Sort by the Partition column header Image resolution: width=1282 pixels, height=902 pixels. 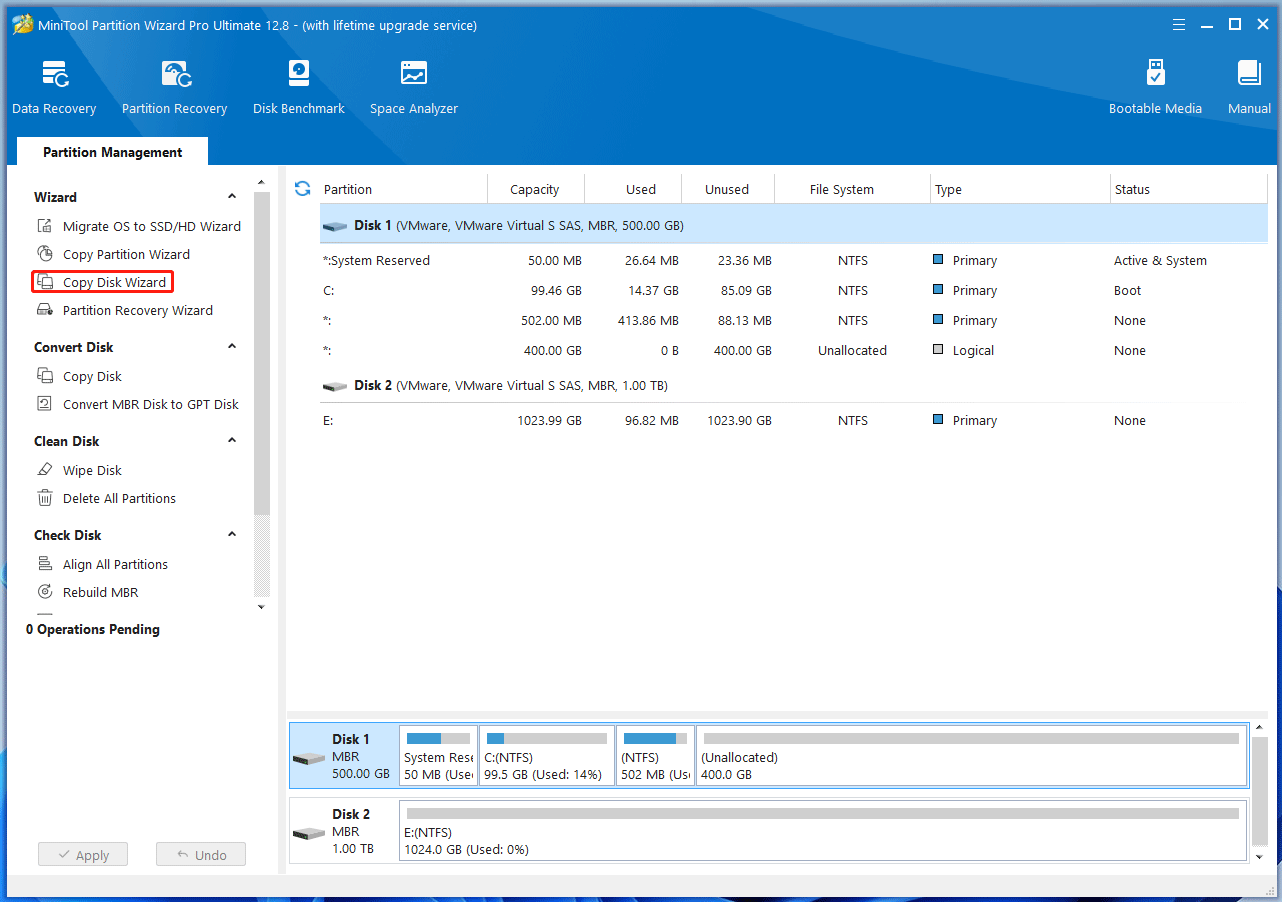403,189
